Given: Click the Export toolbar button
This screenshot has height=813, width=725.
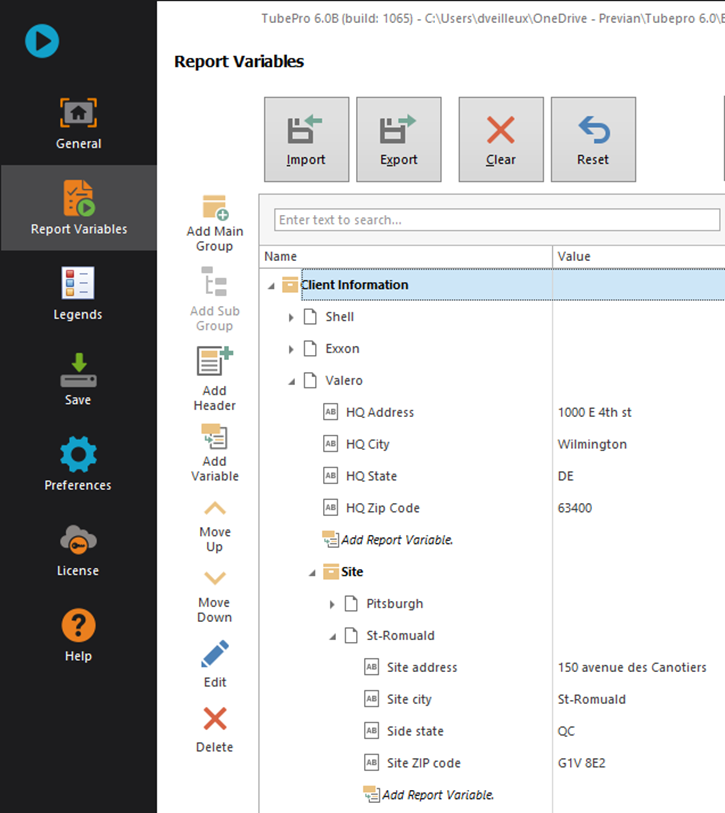Looking at the screenshot, I should click(398, 139).
